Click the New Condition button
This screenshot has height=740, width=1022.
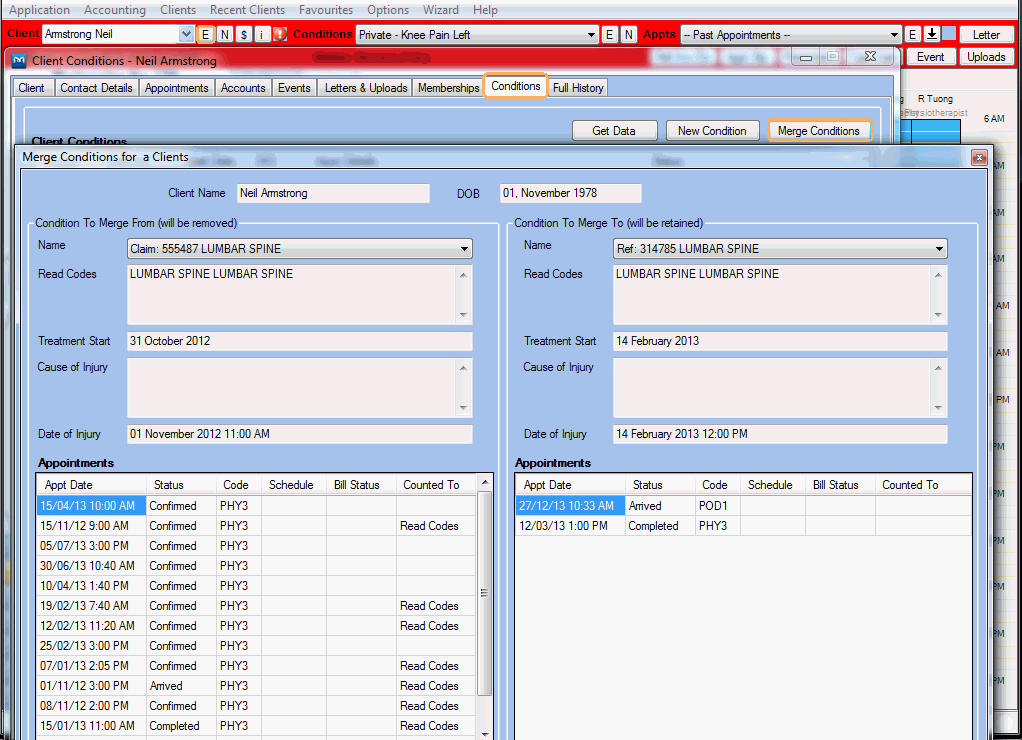(712, 131)
